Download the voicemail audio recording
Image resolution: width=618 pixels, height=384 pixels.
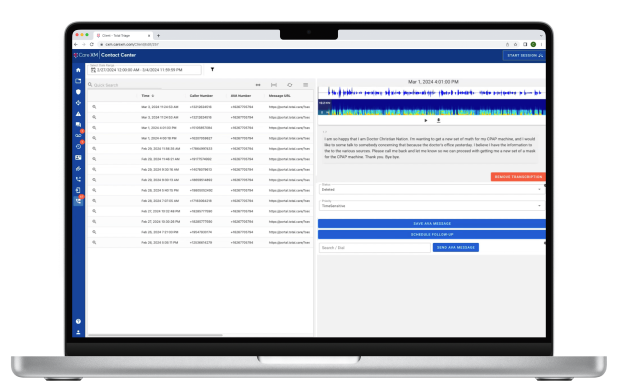[x=438, y=120]
